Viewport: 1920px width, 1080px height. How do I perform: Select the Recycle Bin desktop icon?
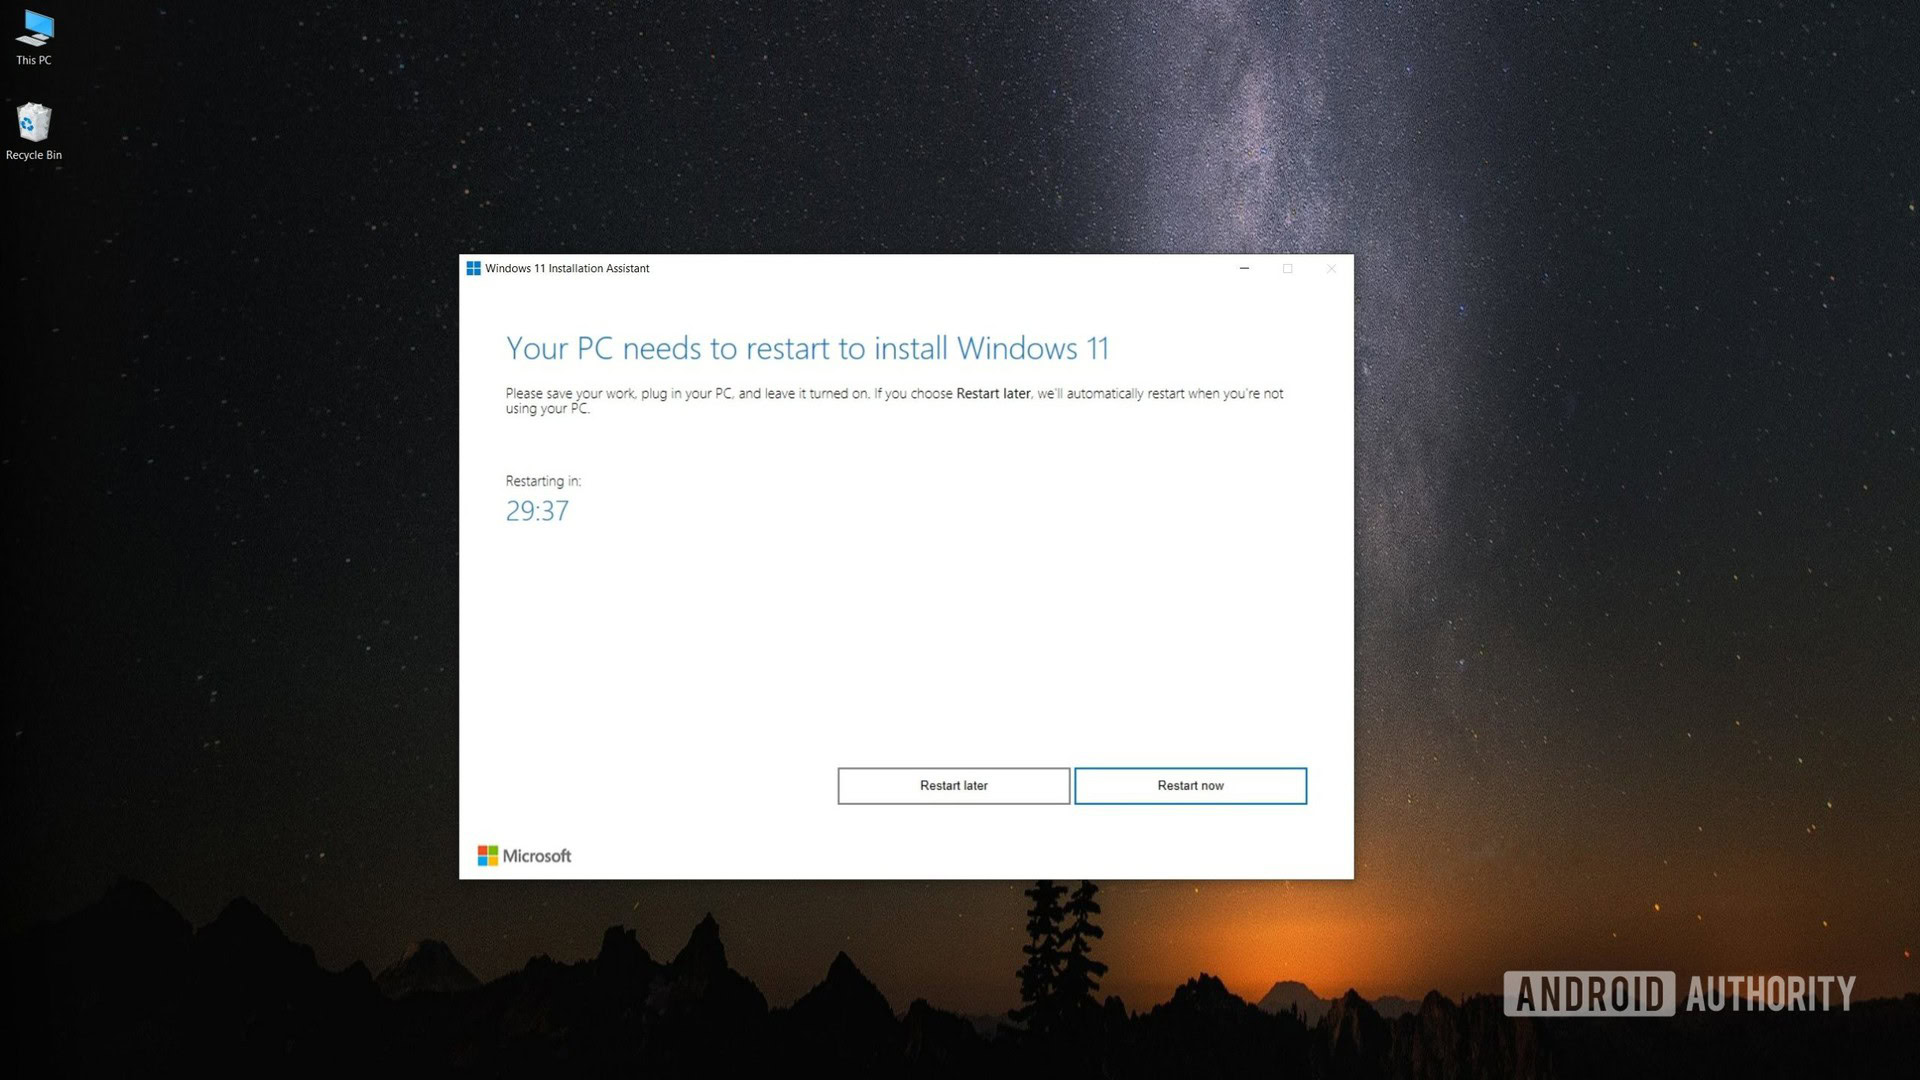(34, 123)
